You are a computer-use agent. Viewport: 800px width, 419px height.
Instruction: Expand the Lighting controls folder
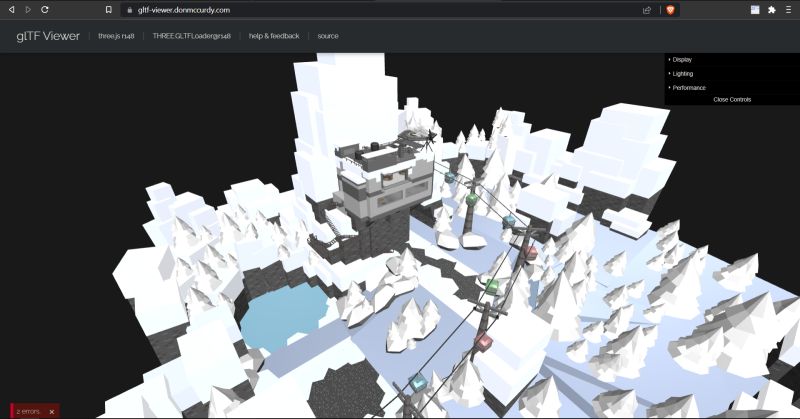tap(732, 73)
